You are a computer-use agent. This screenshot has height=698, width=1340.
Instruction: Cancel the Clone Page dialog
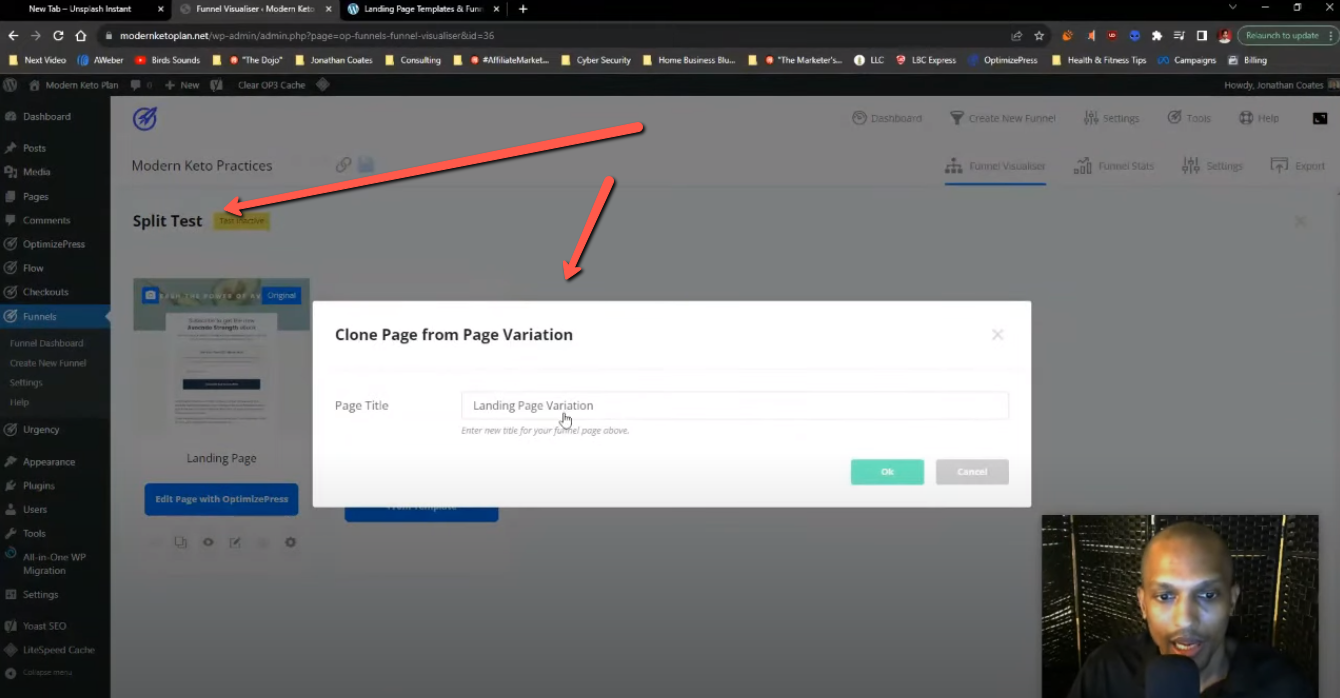point(971,471)
